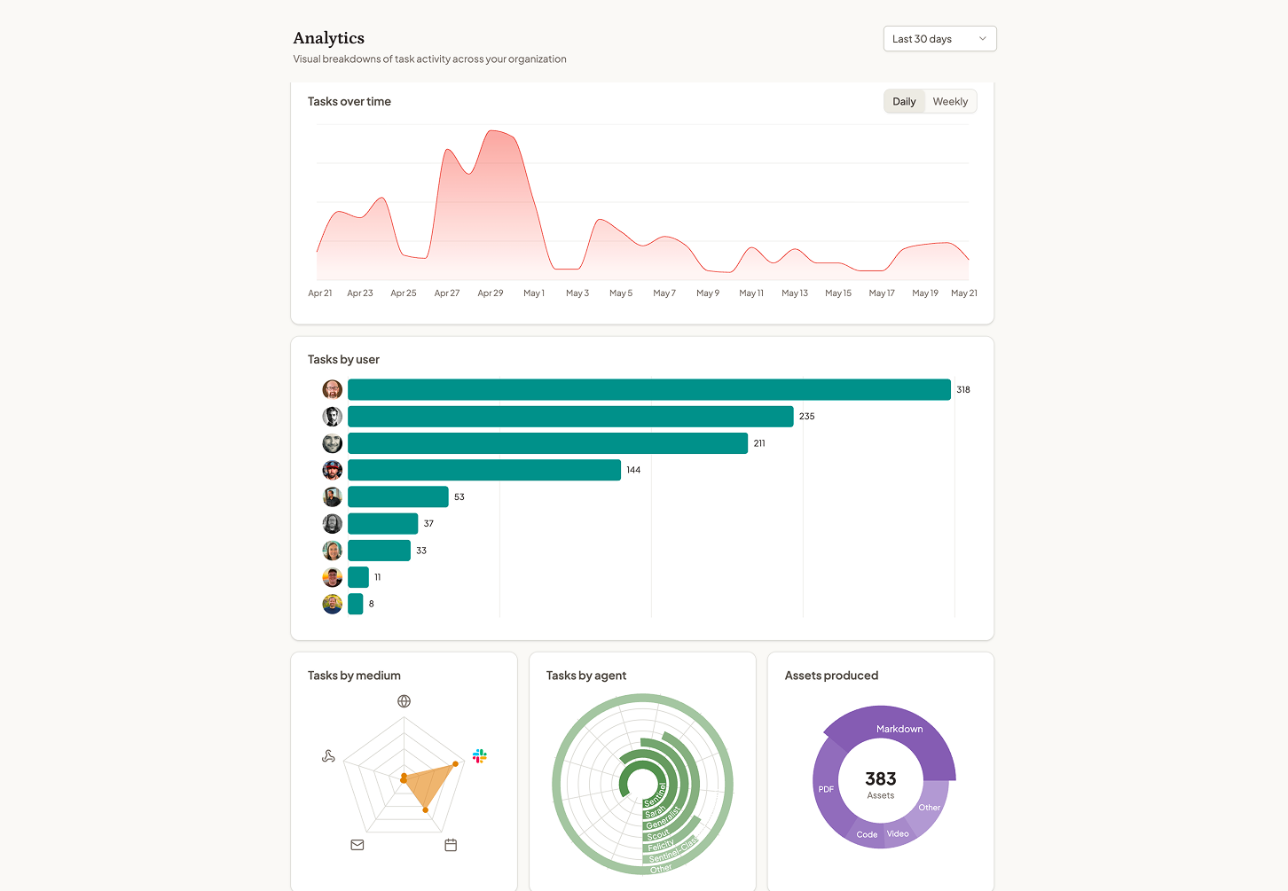
Task: Select the Other segment of the assets donut
Action: point(930,807)
